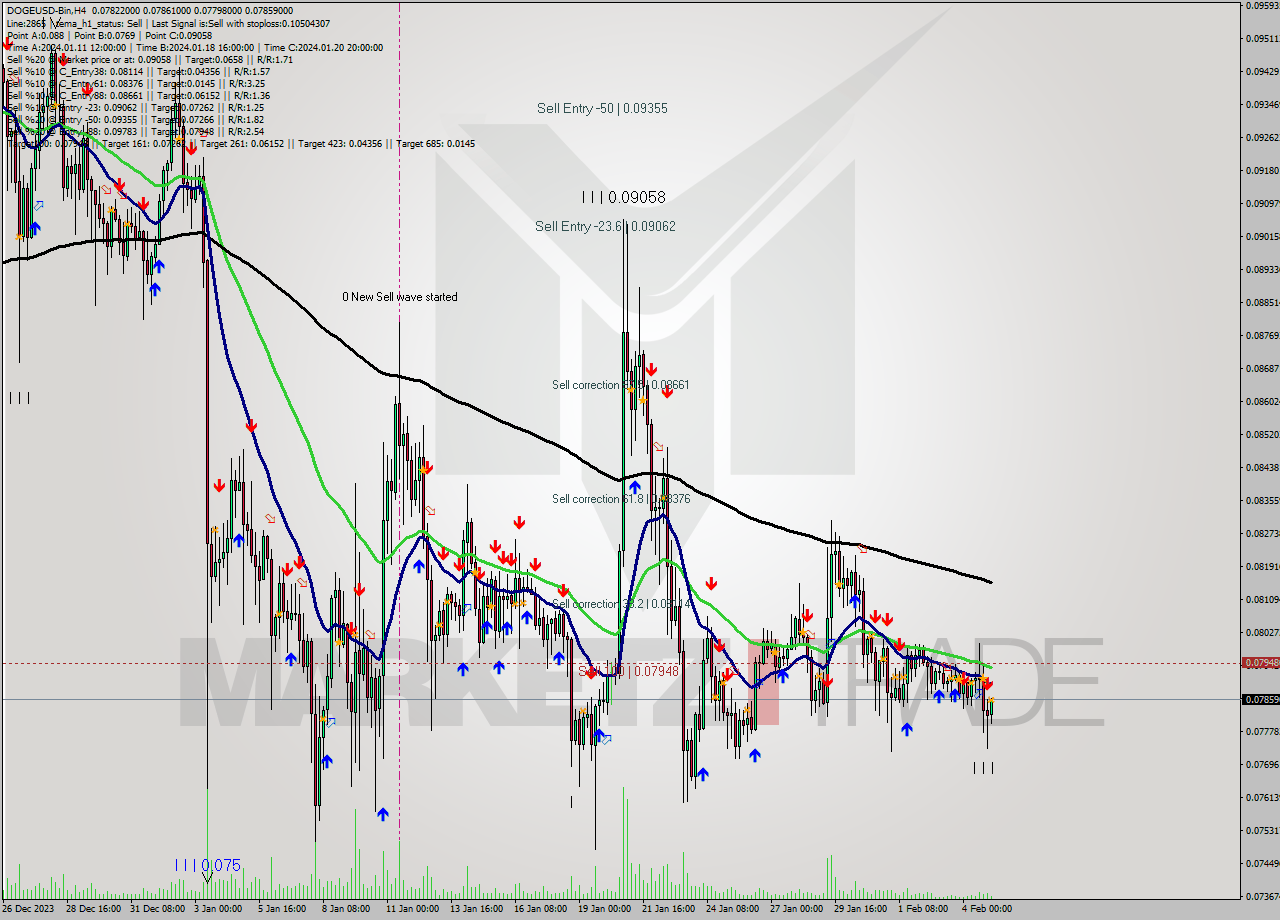Click the 0.08109 price axis label
1280x920 pixels.
1260,599
